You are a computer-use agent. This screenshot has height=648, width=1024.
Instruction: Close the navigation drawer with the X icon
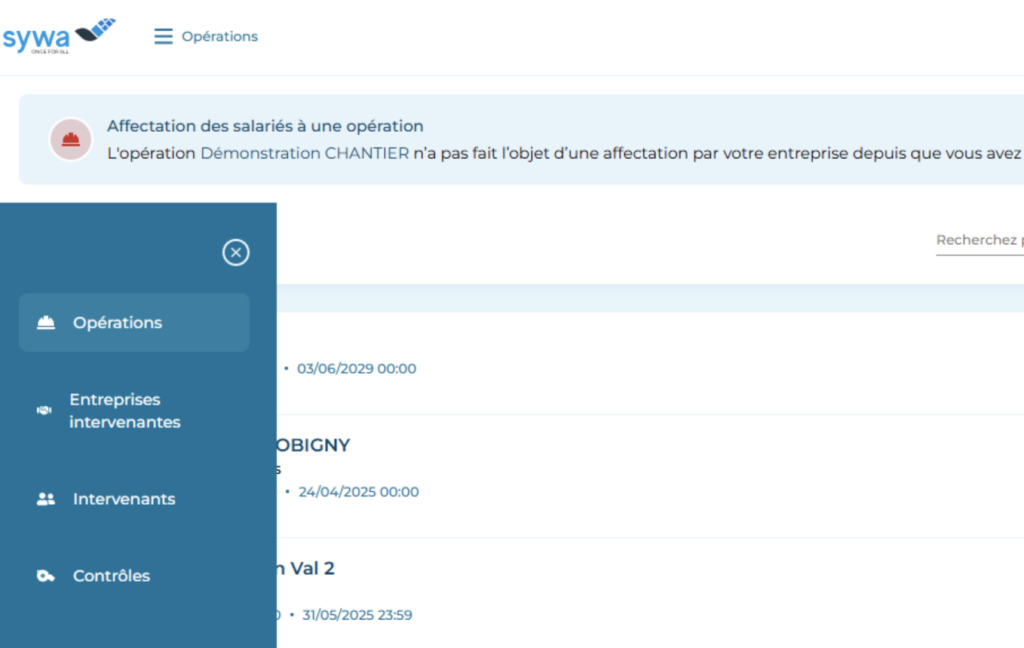coord(236,253)
